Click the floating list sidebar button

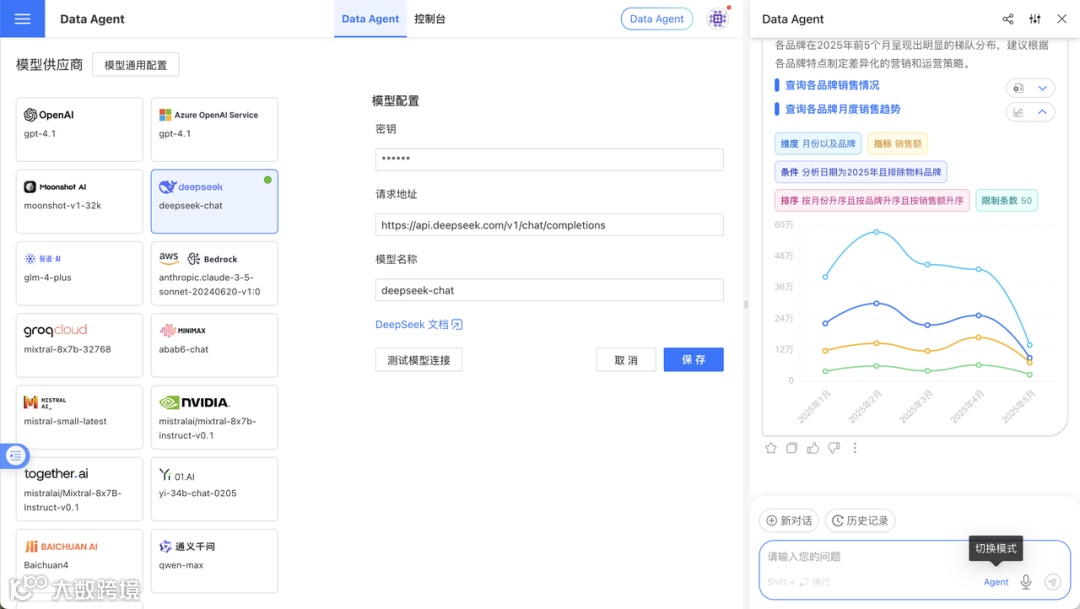tap(15, 455)
